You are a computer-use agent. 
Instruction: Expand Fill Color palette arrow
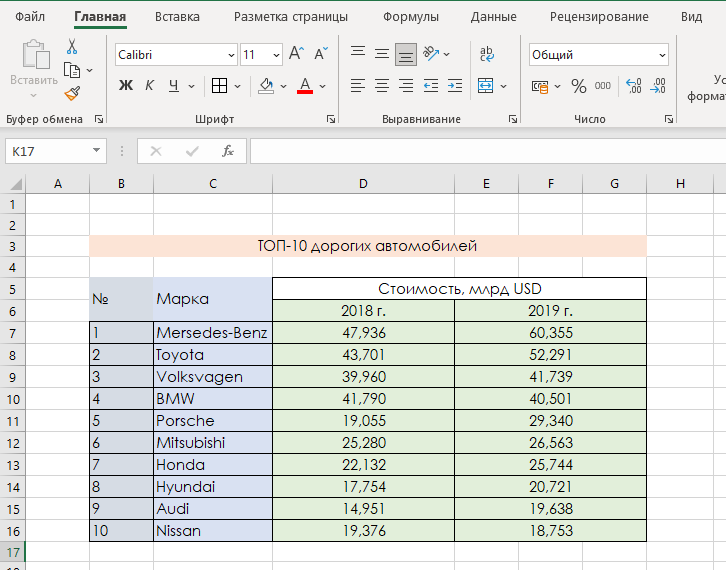pos(283,86)
